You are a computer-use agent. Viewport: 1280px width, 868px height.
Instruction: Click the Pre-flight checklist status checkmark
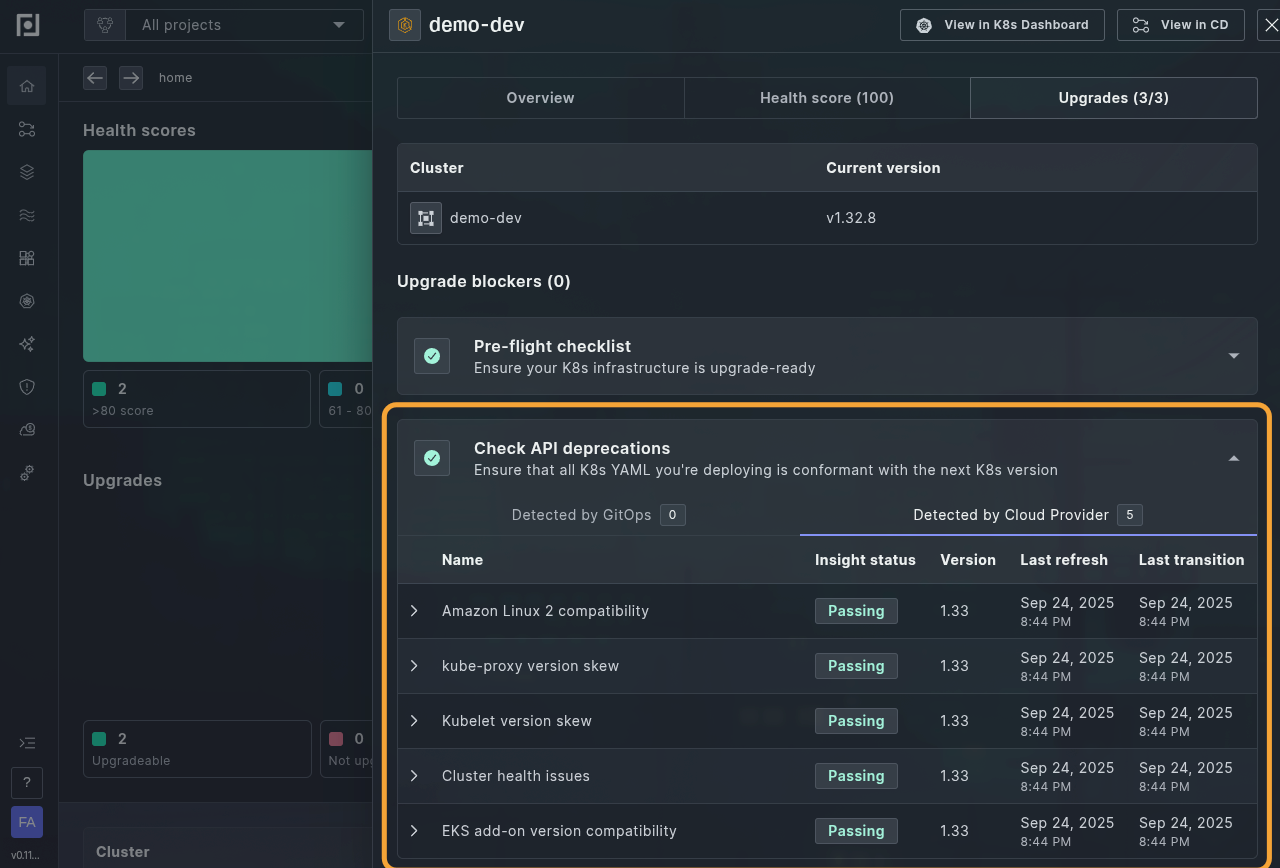click(x=432, y=356)
